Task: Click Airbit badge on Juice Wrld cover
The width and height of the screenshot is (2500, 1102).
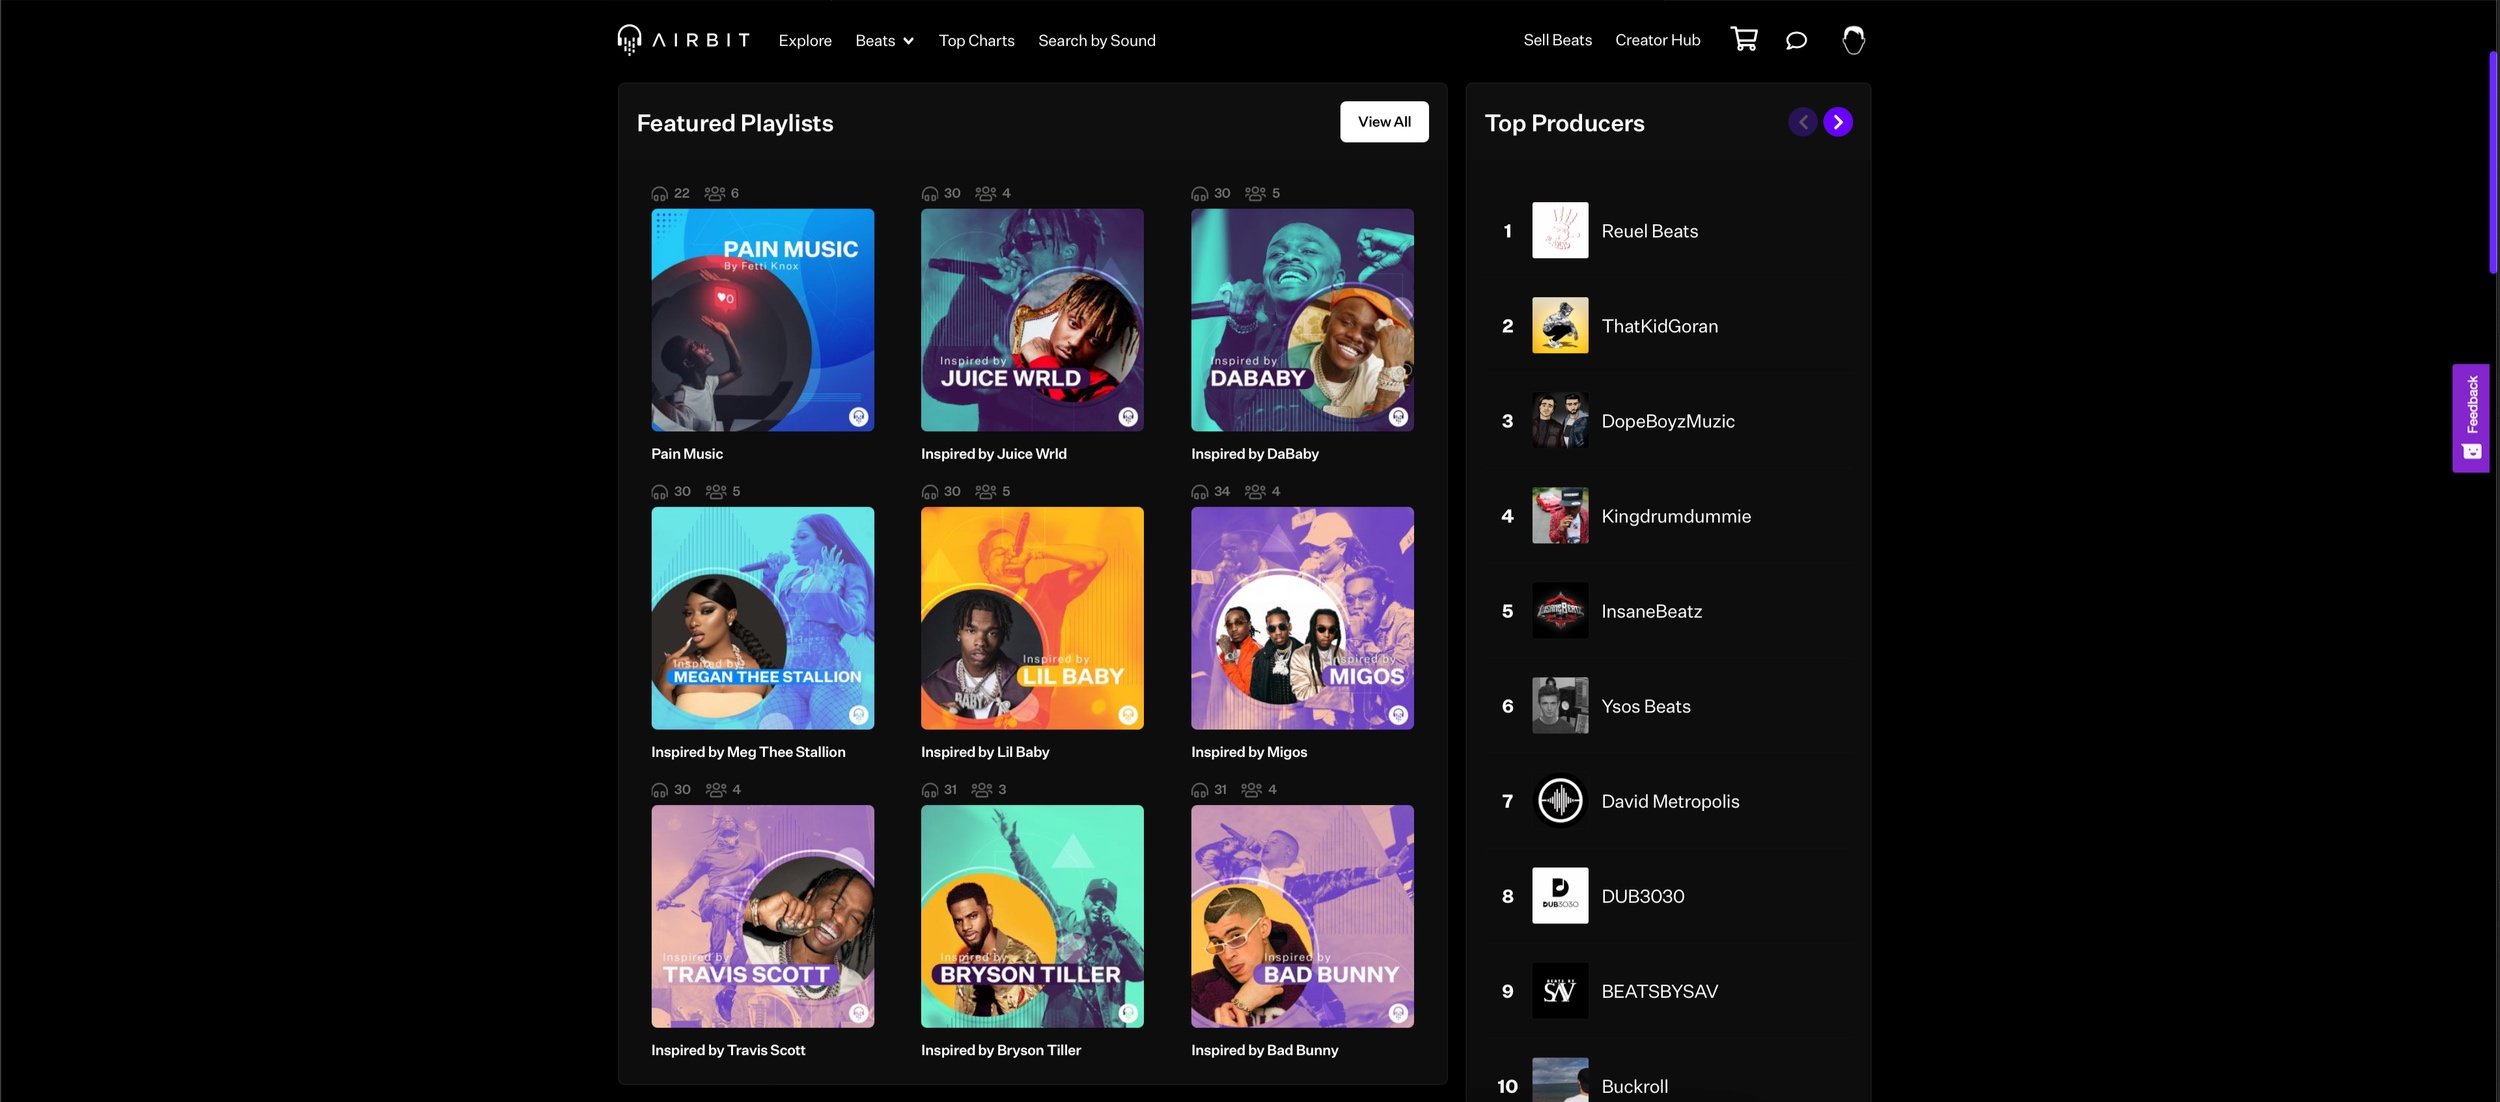Action: [x=1128, y=416]
